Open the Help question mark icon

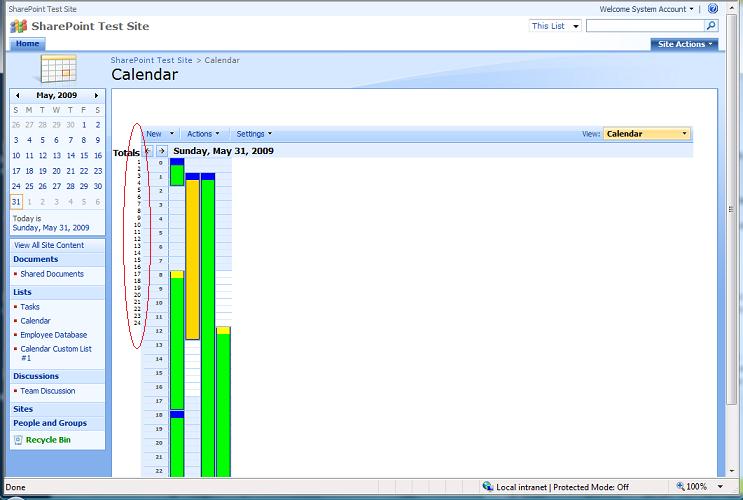pos(713,8)
